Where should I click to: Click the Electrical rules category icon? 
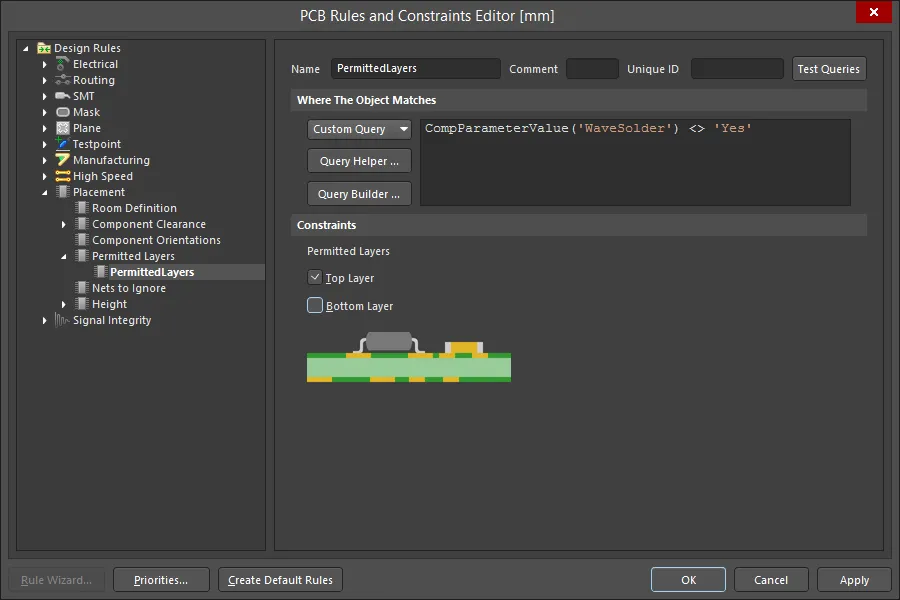(x=63, y=64)
